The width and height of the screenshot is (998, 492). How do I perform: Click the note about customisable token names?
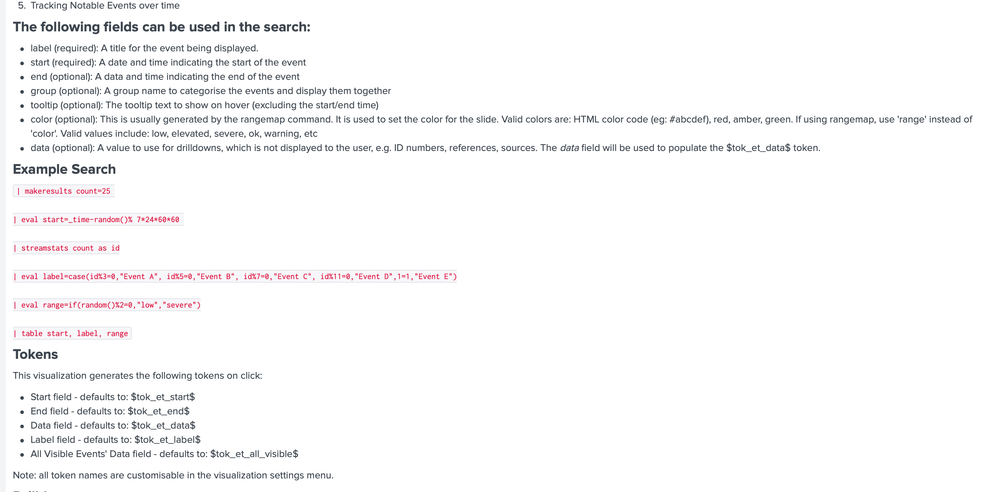click(x=173, y=475)
